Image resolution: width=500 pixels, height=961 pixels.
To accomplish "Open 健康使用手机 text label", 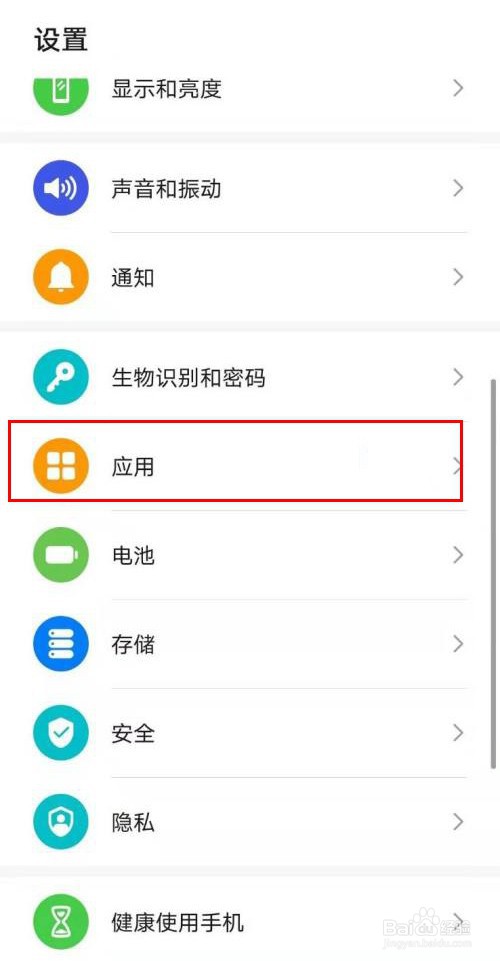I will (x=178, y=921).
